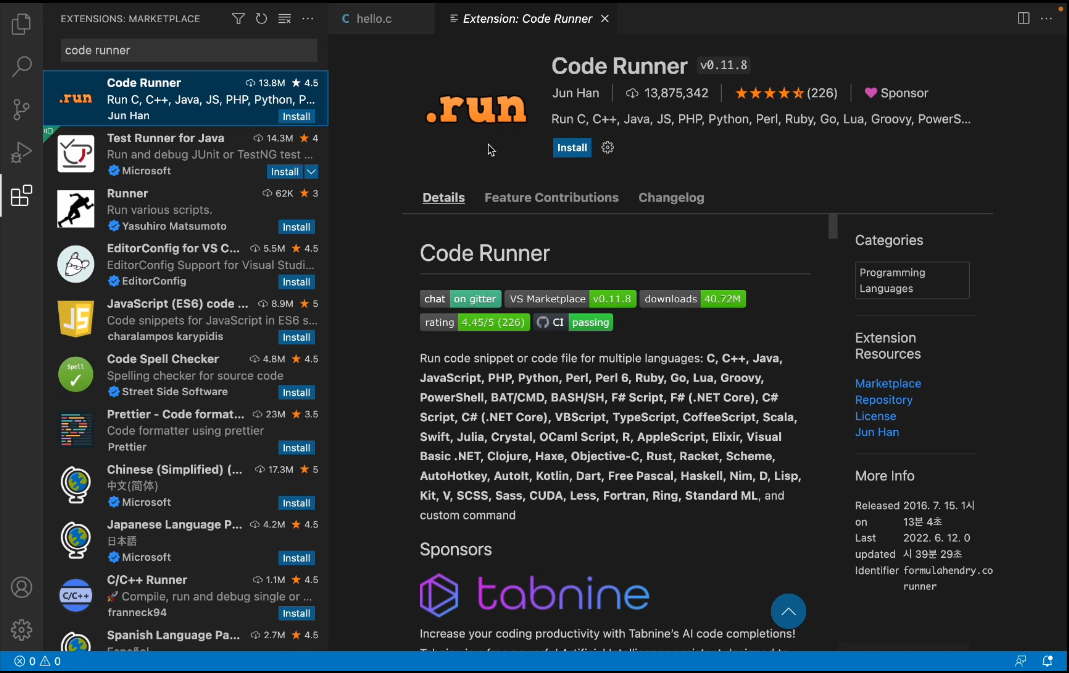Select EditorConfig extension mouse icon

(76, 264)
